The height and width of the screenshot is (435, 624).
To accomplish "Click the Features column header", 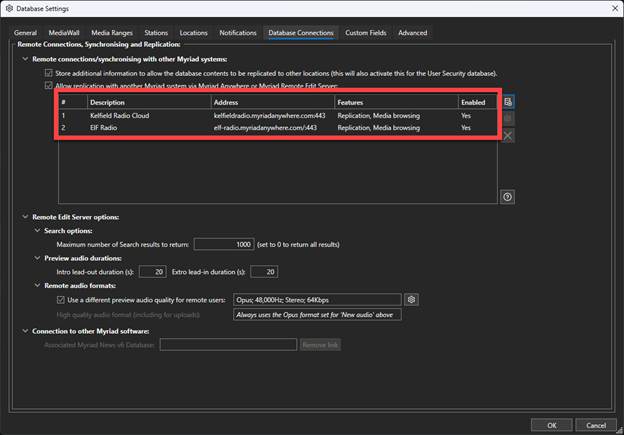I will (x=396, y=102).
